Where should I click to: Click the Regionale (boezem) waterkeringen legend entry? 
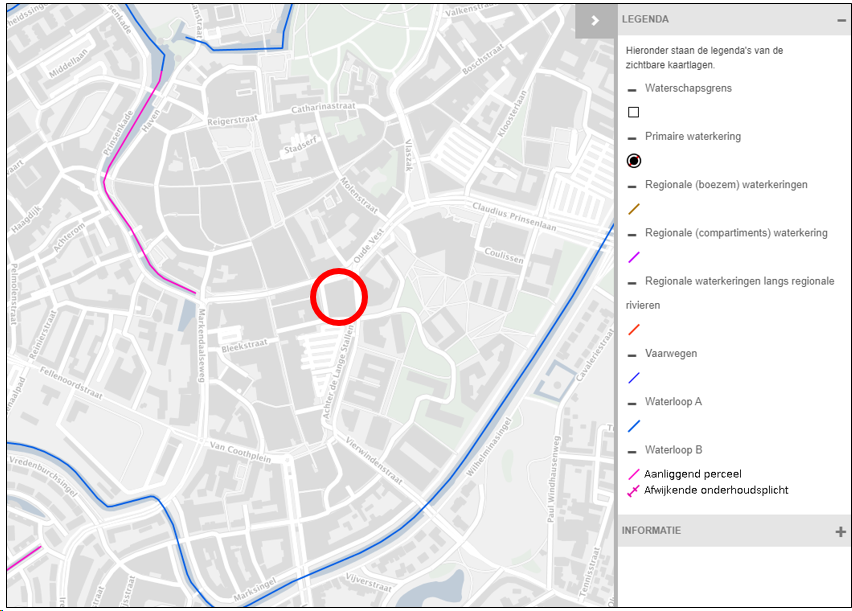pos(726,184)
